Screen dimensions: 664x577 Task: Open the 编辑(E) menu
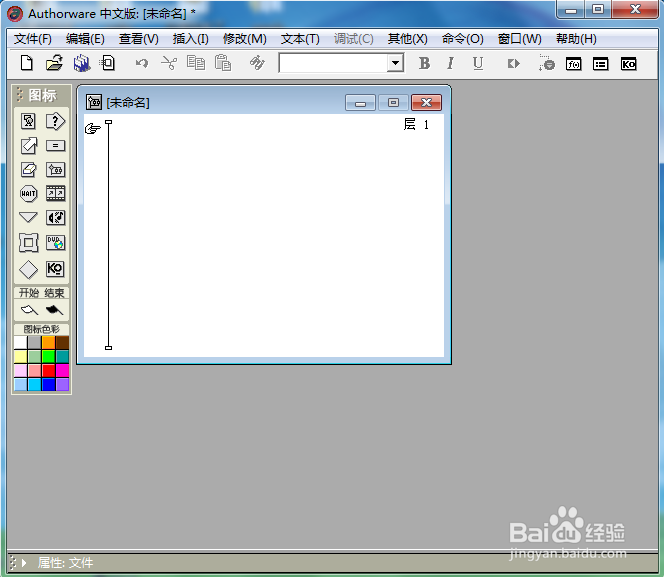coord(85,39)
